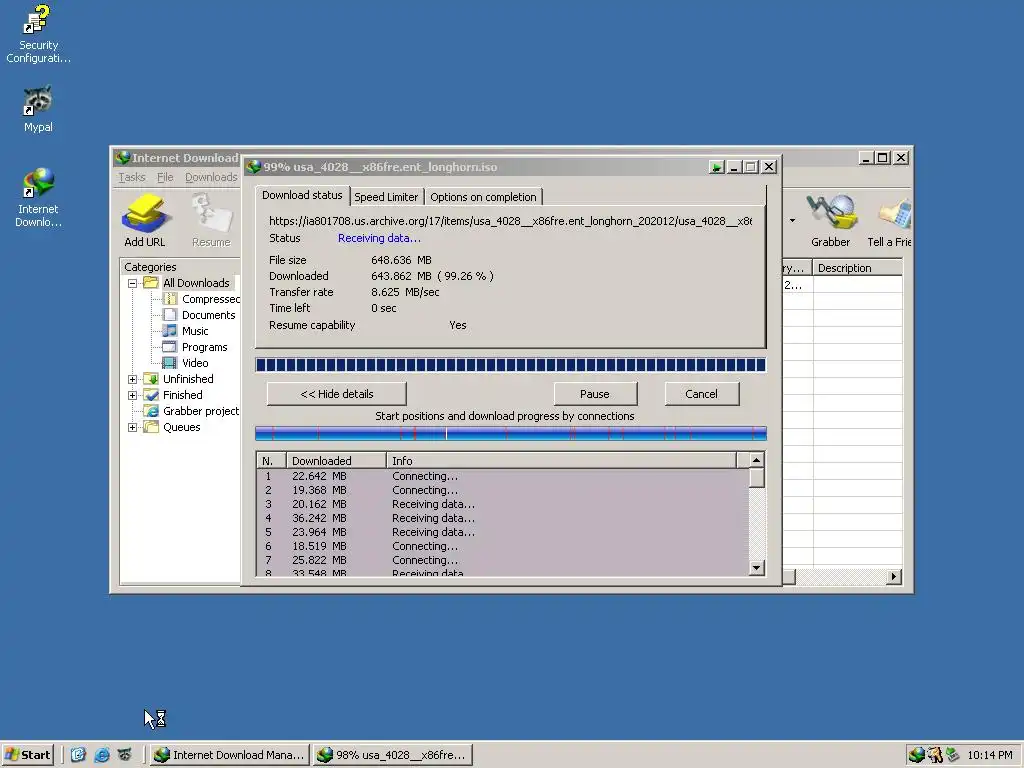Click the connections list scroll down arrow
The width and height of the screenshot is (1024, 768).
tap(756, 568)
